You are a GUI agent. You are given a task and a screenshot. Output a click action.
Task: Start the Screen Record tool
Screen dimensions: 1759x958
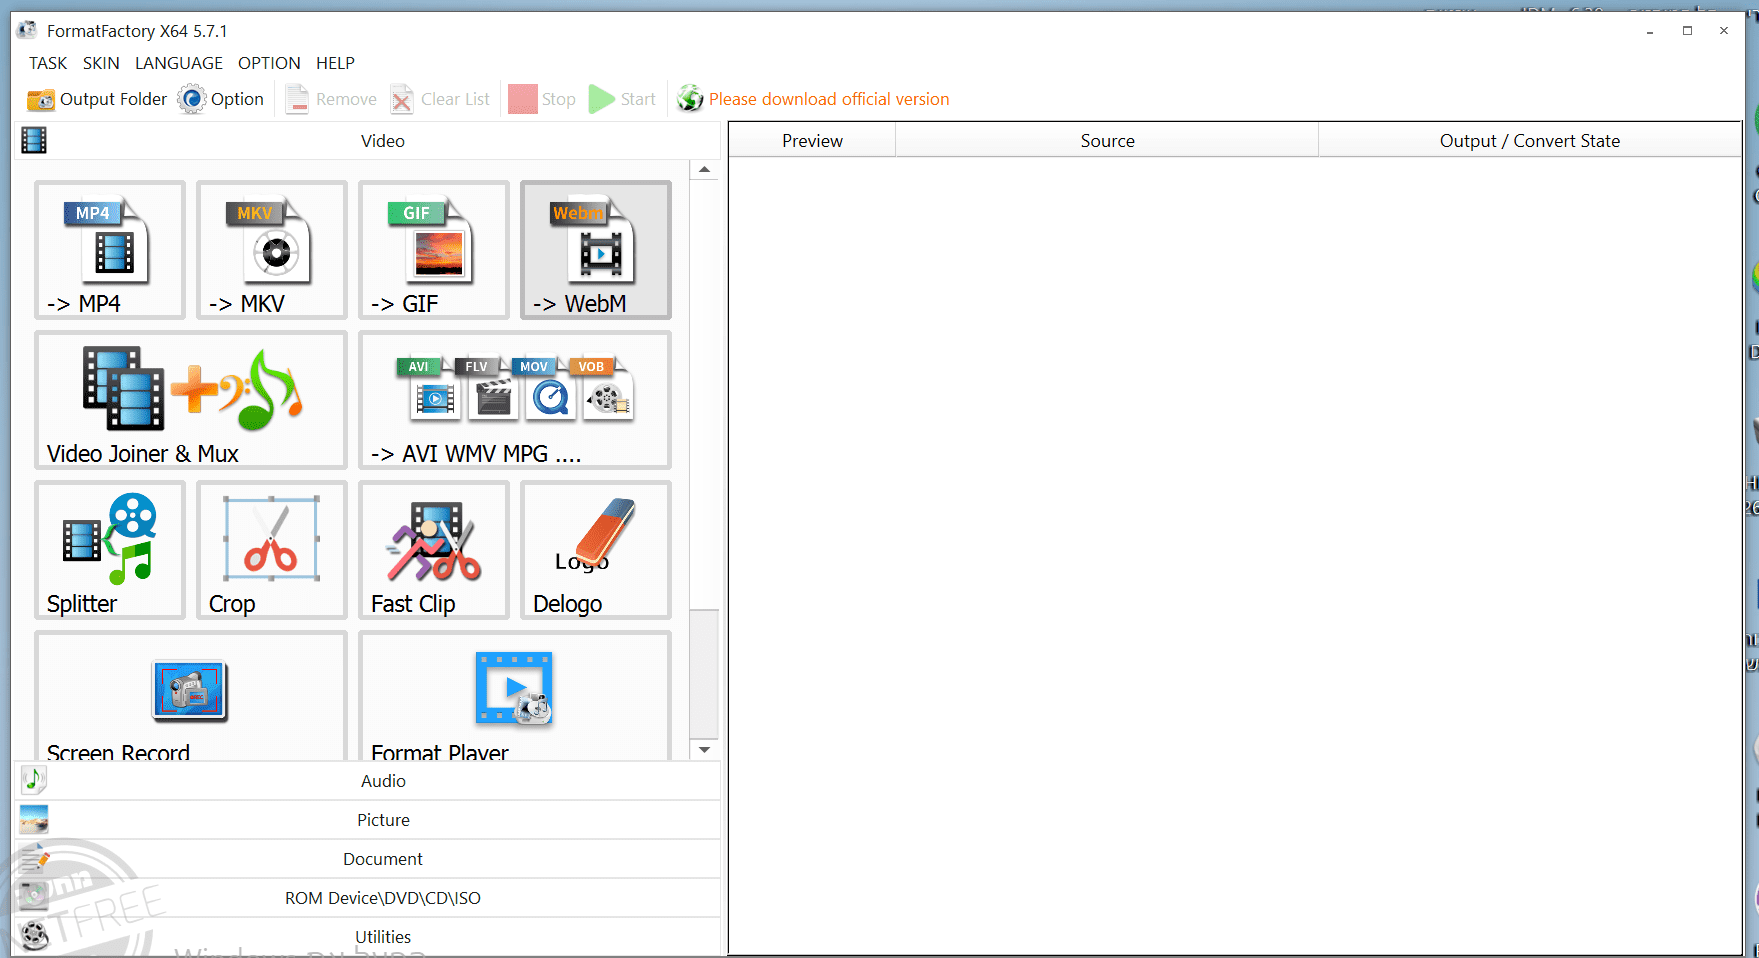191,696
